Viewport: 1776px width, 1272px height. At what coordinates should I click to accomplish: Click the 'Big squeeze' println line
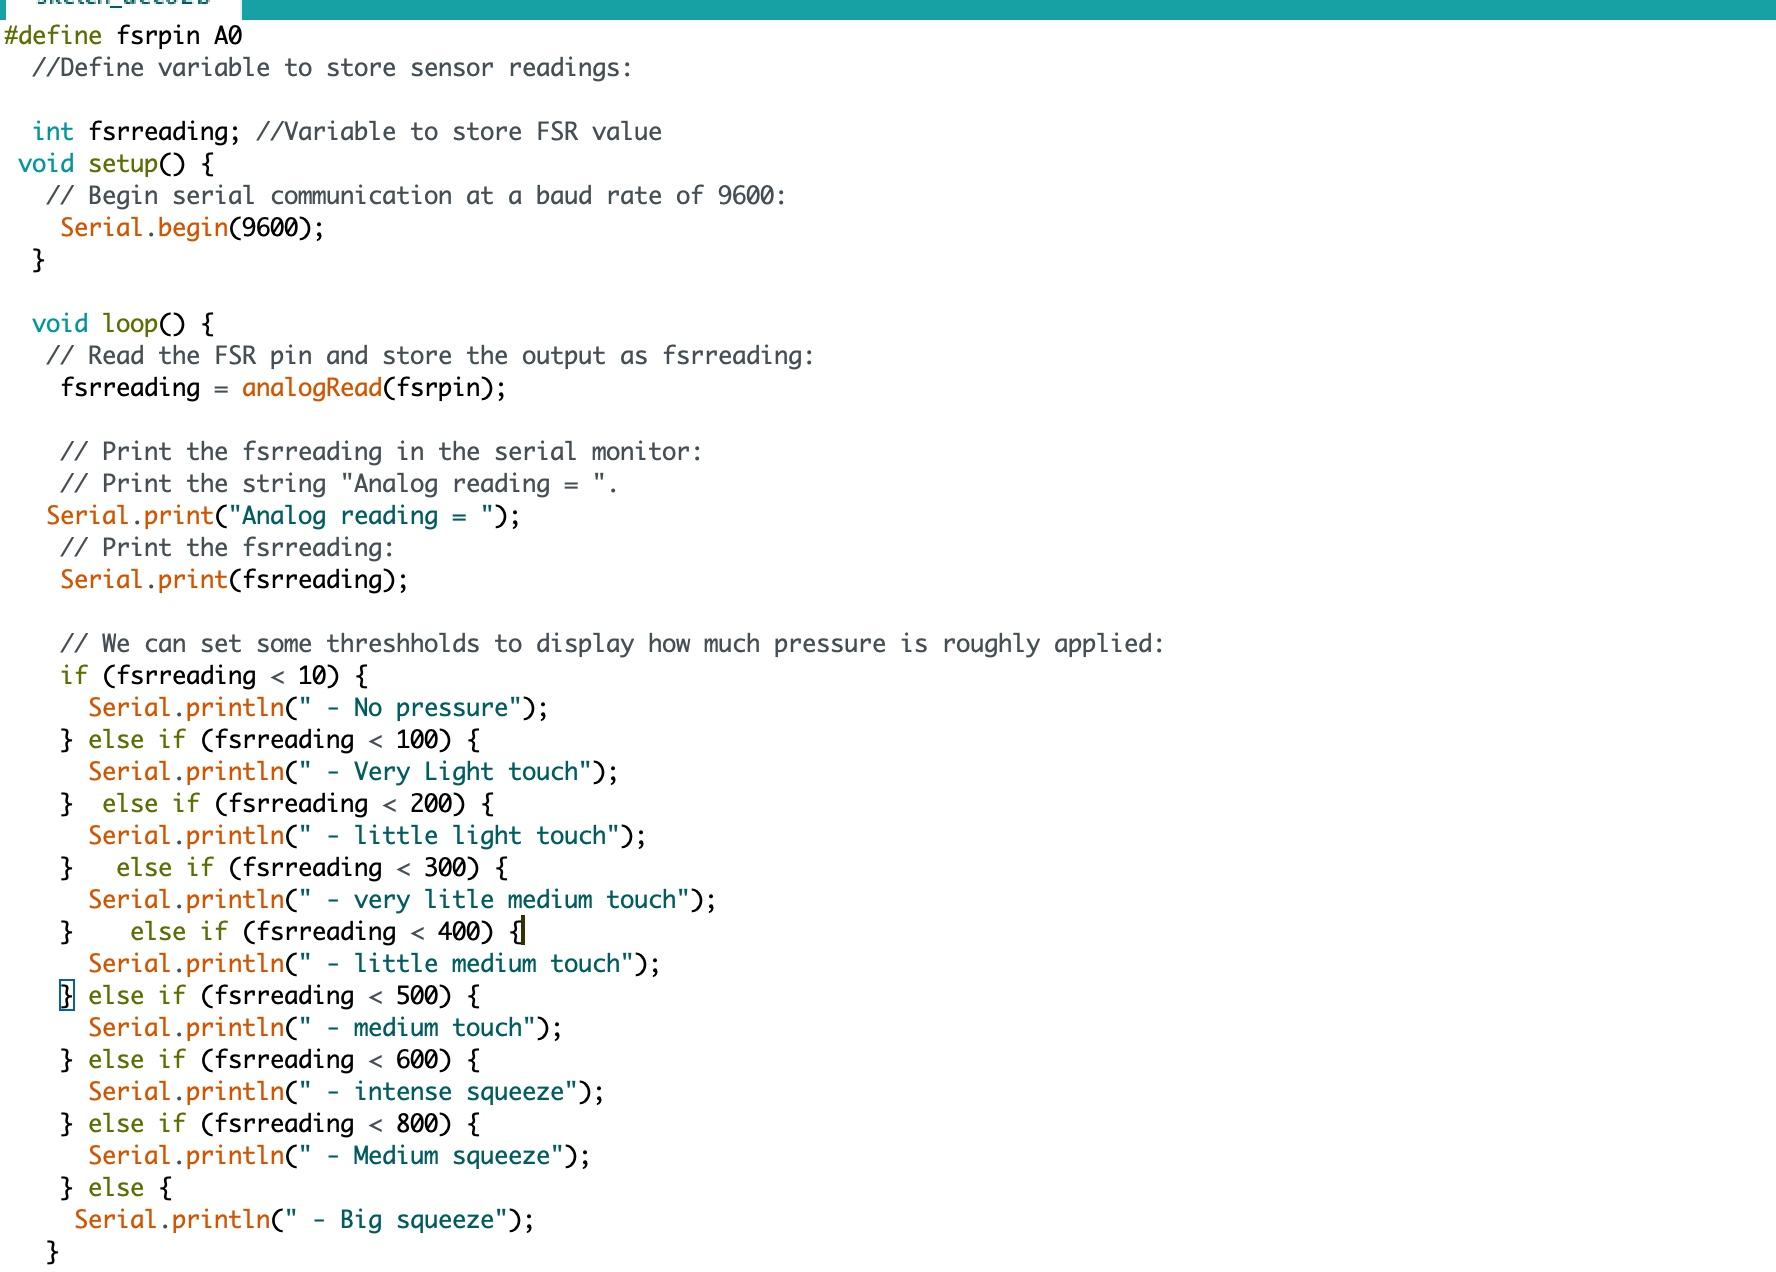click(304, 1220)
